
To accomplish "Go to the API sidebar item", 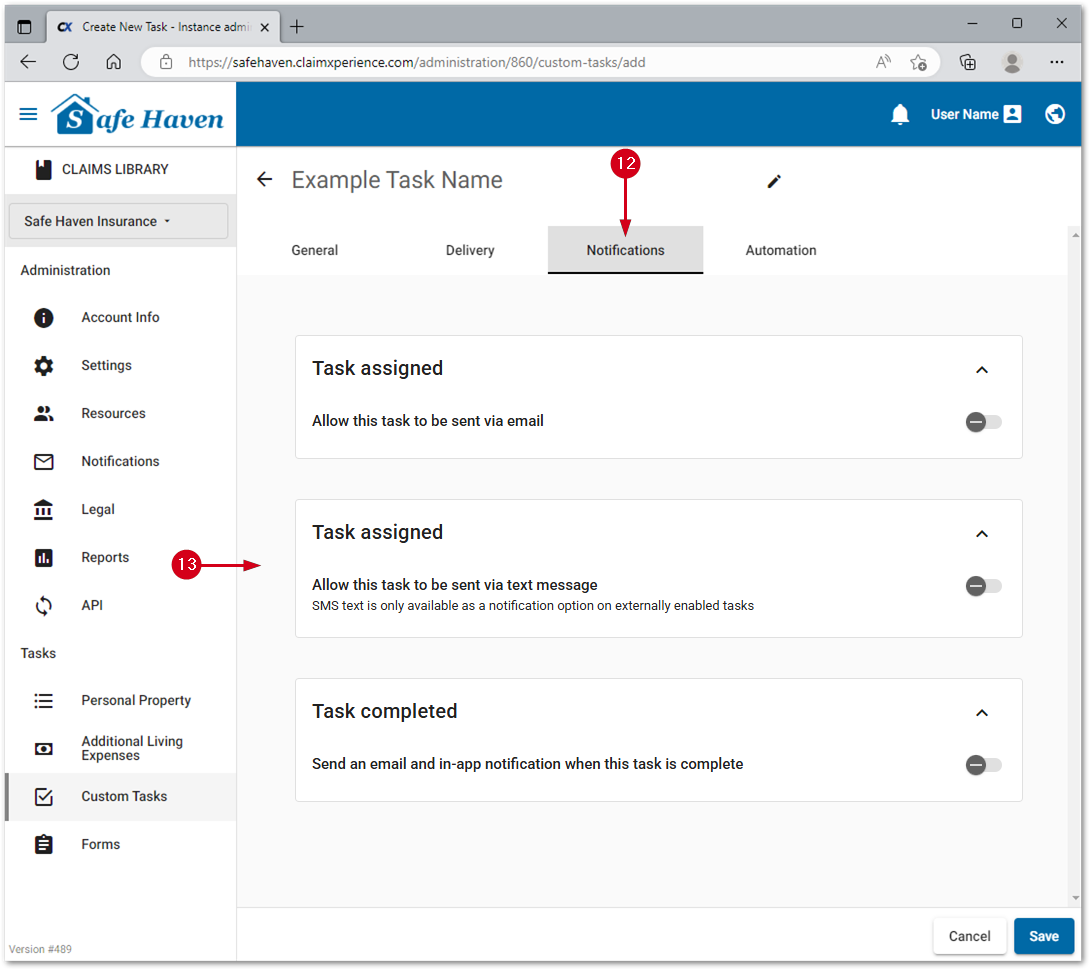I will [x=92, y=605].
